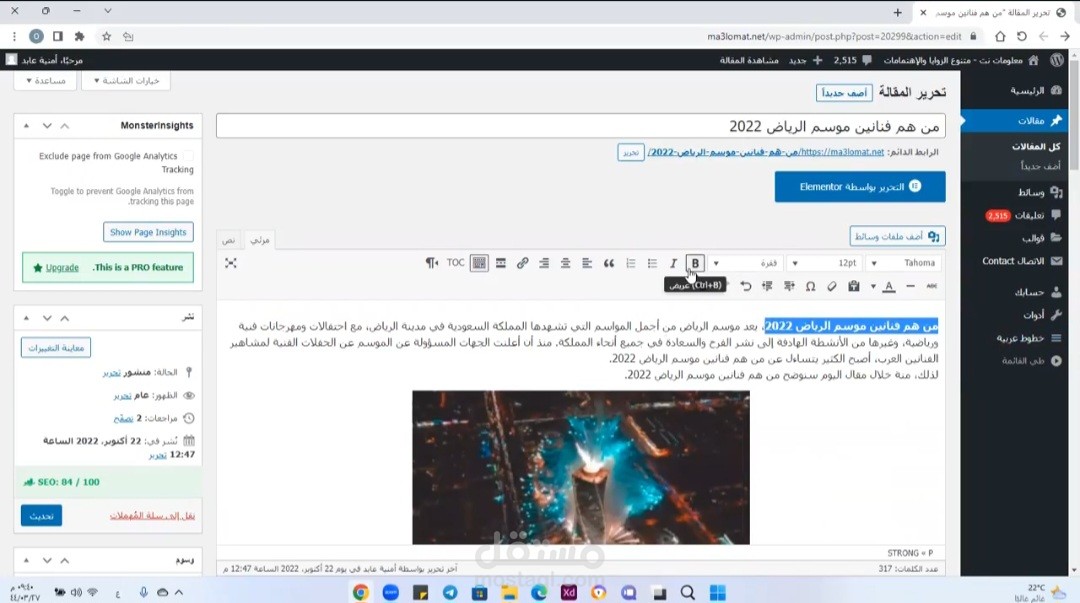Viewport: 1080px width, 603px height.
Task: Click the undo arrow in the toolbar
Action: tap(747, 286)
